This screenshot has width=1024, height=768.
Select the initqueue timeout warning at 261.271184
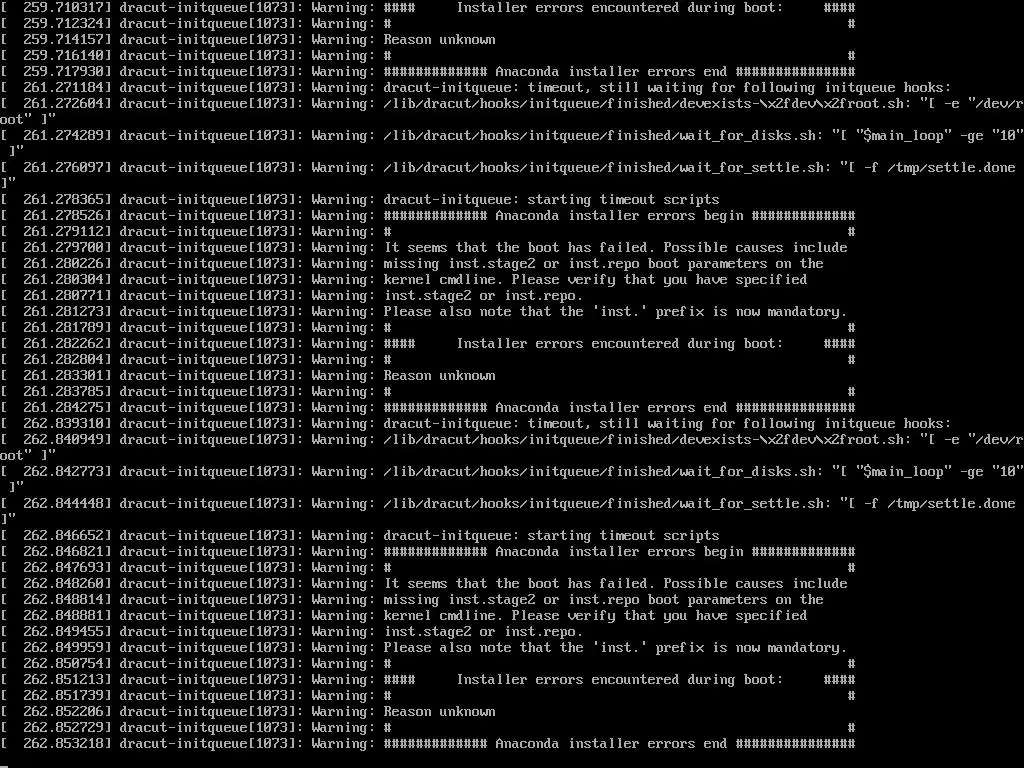(476, 88)
